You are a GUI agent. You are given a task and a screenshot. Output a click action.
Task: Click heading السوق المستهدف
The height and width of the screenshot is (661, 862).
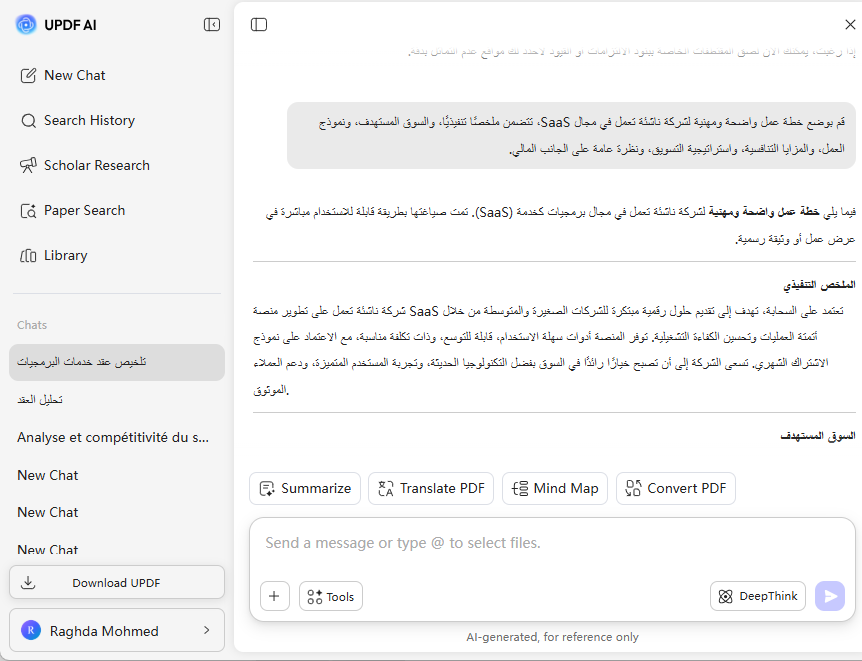pyautogui.click(x=818, y=436)
